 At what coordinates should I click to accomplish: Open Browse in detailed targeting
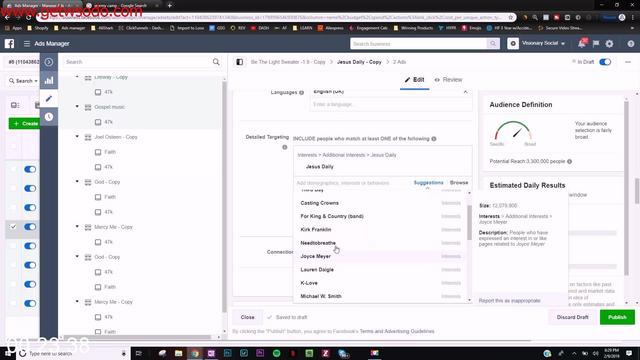(x=459, y=182)
